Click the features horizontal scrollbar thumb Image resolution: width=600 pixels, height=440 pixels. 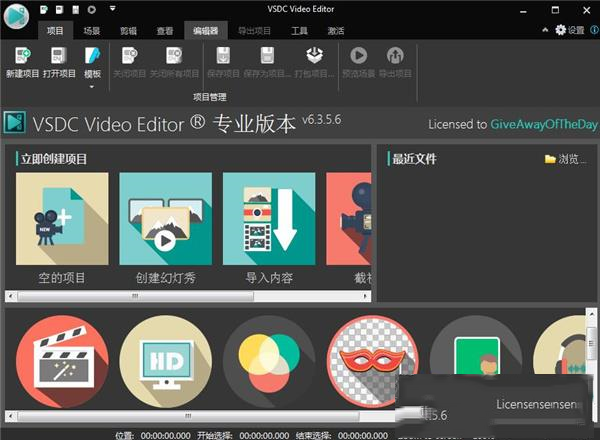188,416
